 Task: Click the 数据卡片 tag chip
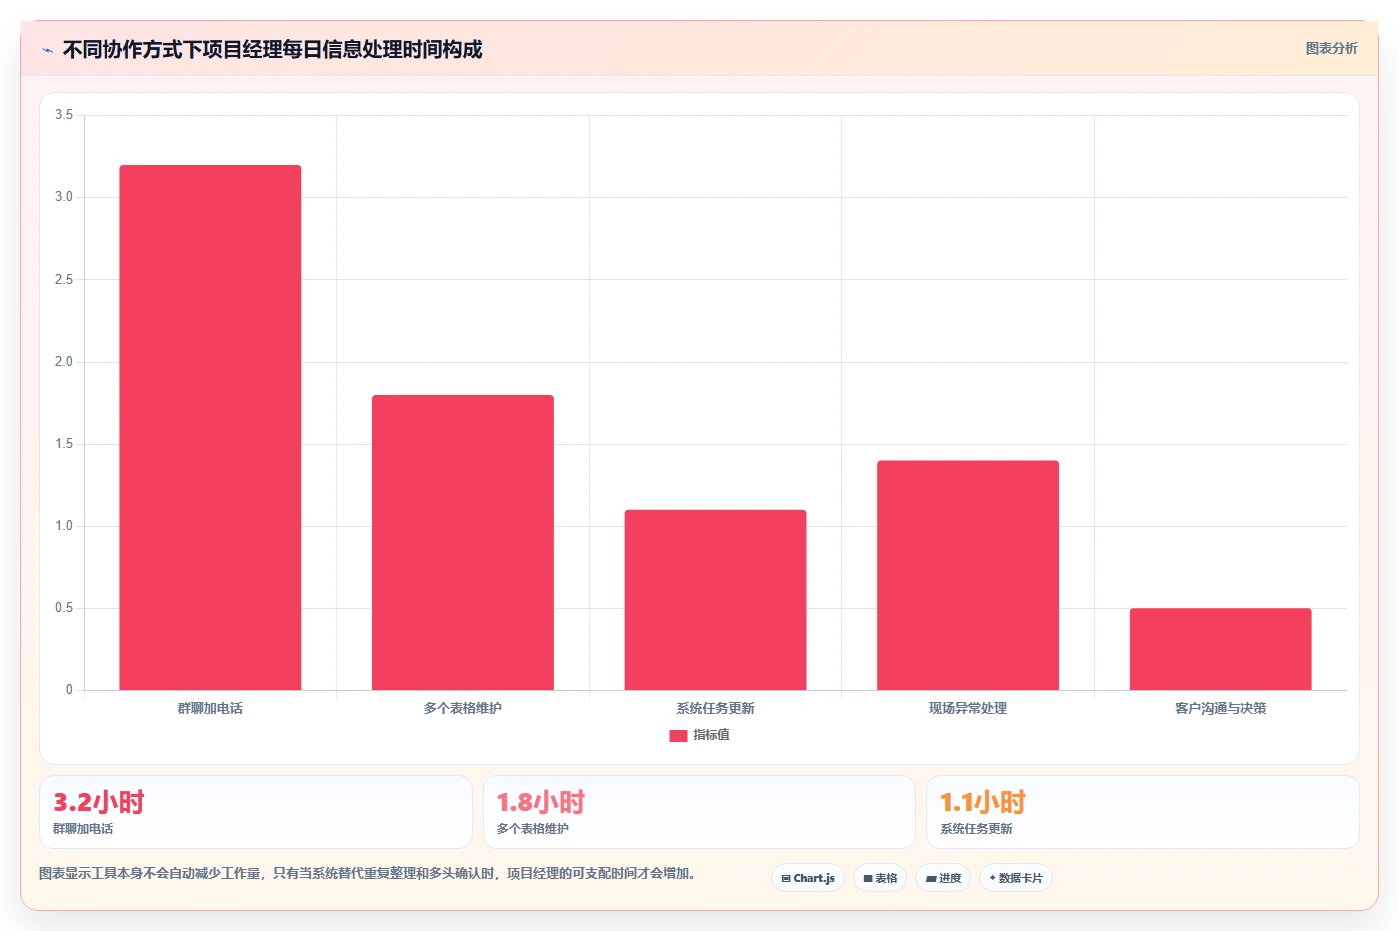[1016, 878]
